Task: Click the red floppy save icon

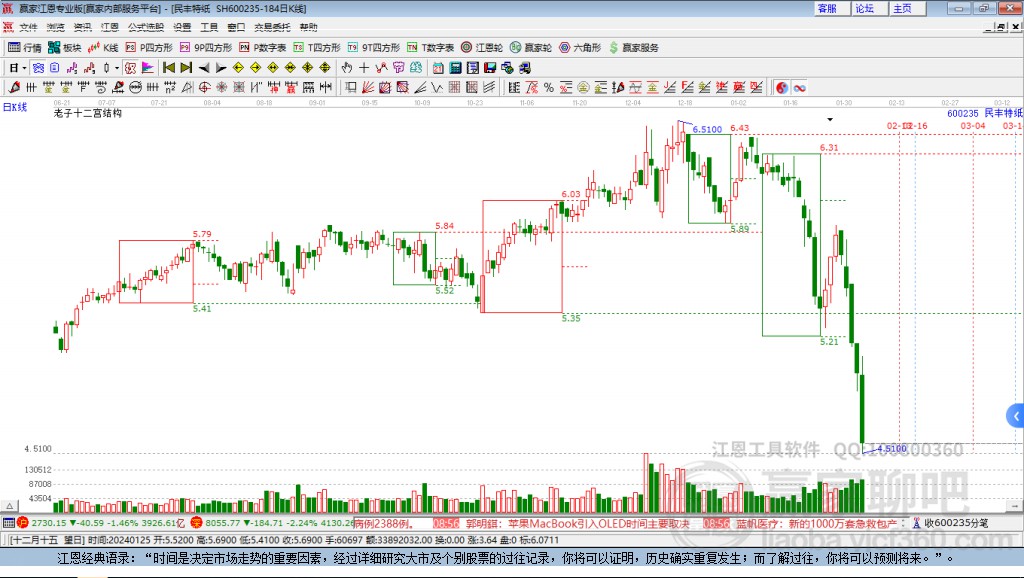Action: 490,68
